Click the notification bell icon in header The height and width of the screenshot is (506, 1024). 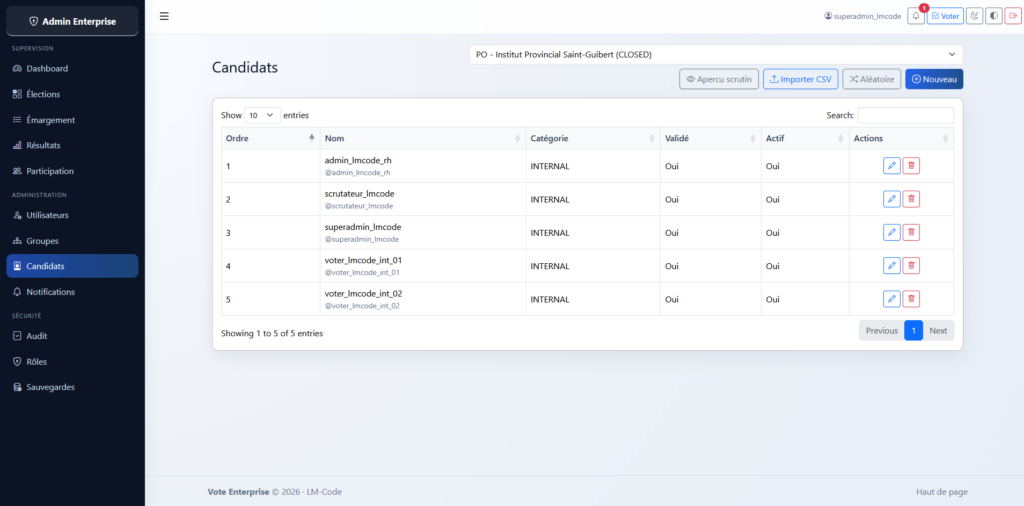[x=916, y=16]
